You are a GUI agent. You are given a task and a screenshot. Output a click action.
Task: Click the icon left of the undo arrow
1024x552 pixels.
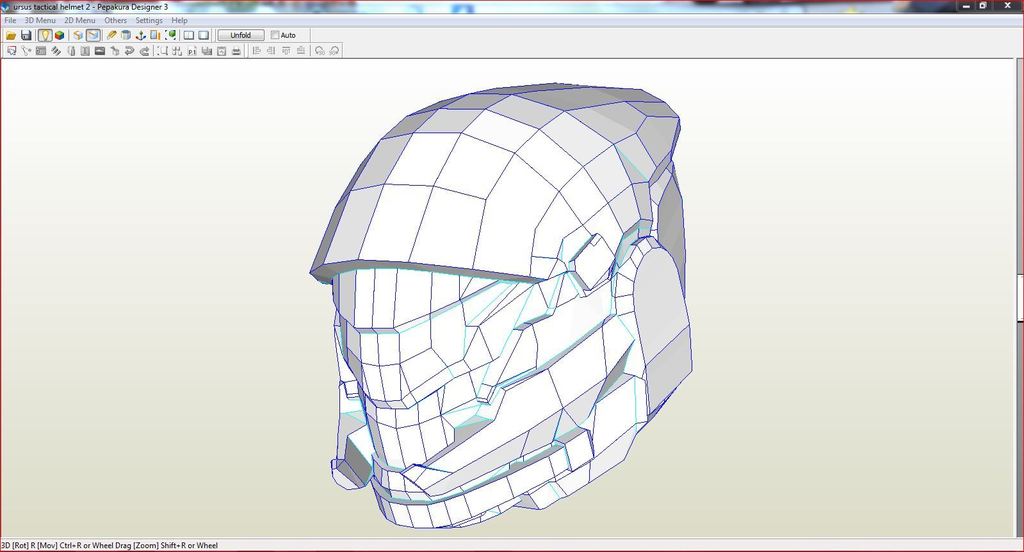coord(115,51)
